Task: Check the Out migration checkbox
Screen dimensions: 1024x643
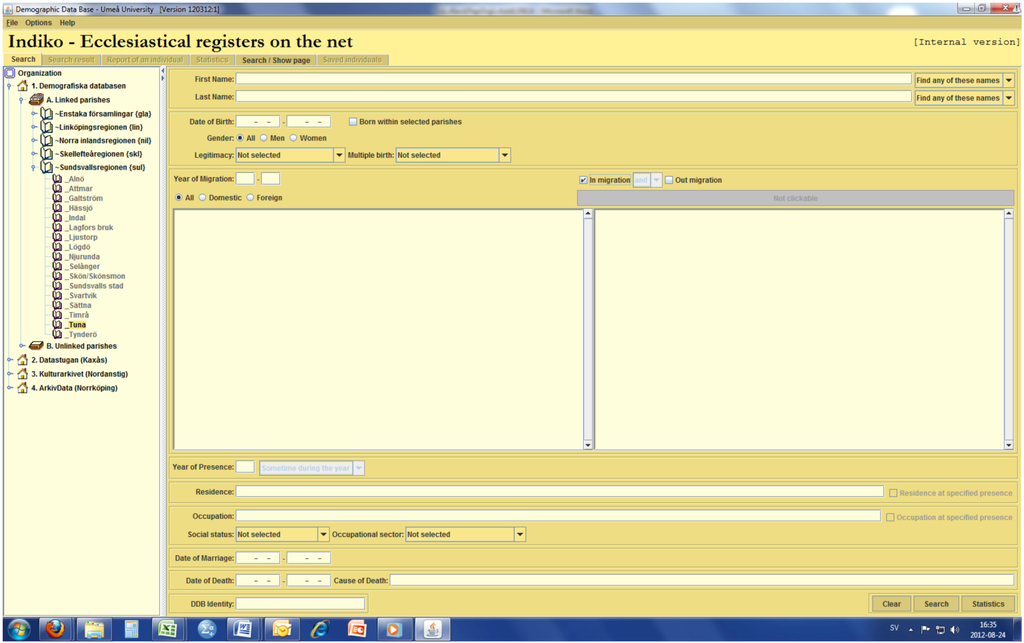Action: pyautogui.click(x=669, y=180)
